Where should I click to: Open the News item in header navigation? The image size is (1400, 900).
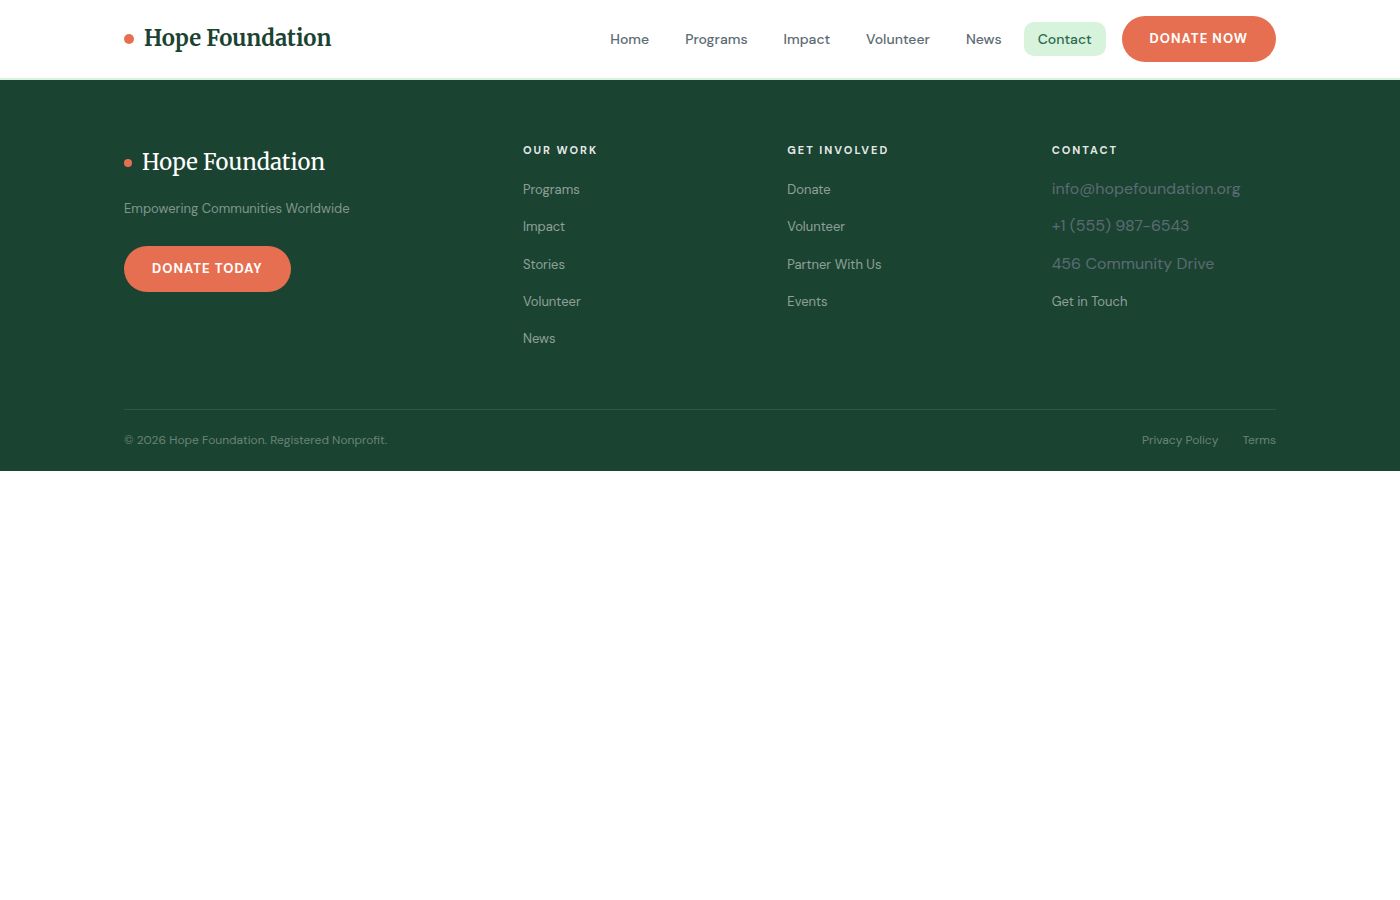983,39
